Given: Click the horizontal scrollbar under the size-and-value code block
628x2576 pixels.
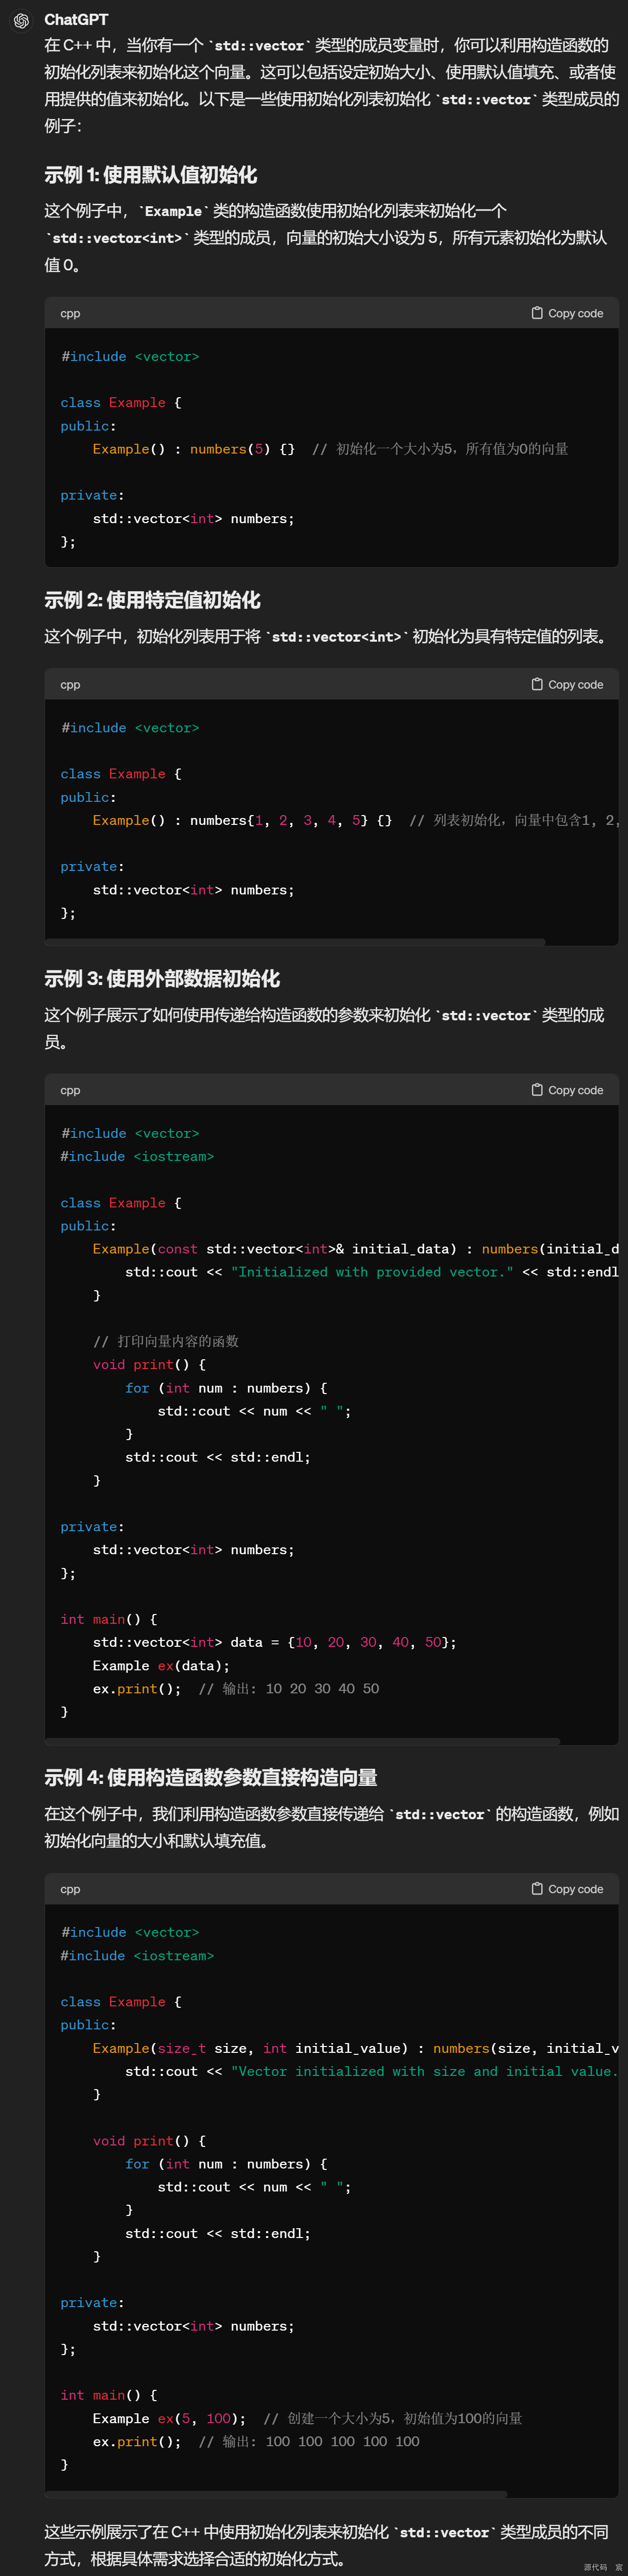Looking at the screenshot, I should tap(277, 2494).
